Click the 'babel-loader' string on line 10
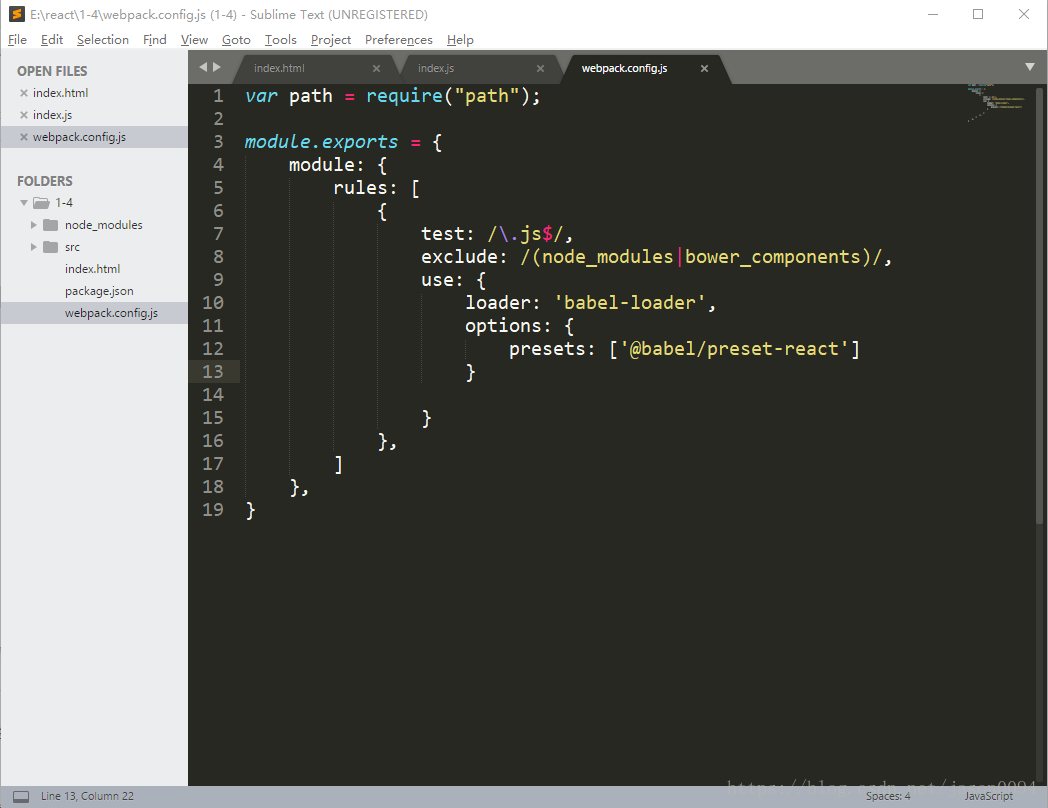 630,303
